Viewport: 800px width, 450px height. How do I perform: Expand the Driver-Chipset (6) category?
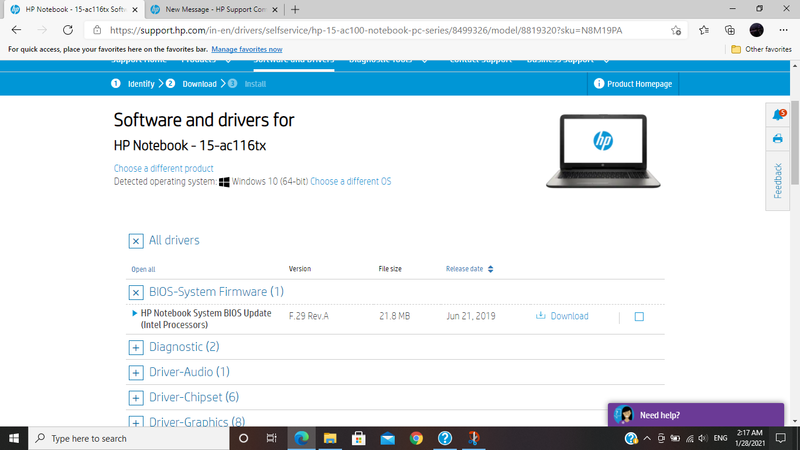(x=136, y=397)
